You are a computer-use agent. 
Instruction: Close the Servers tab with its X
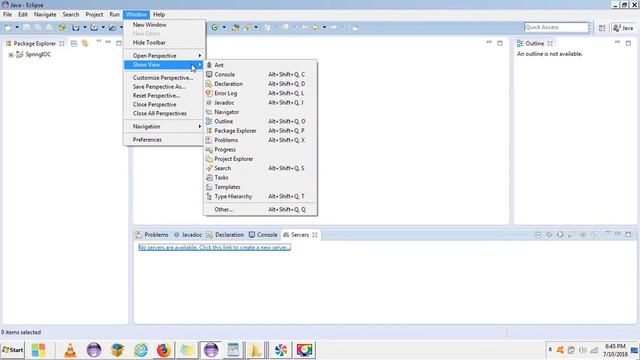(x=315, y=235)
